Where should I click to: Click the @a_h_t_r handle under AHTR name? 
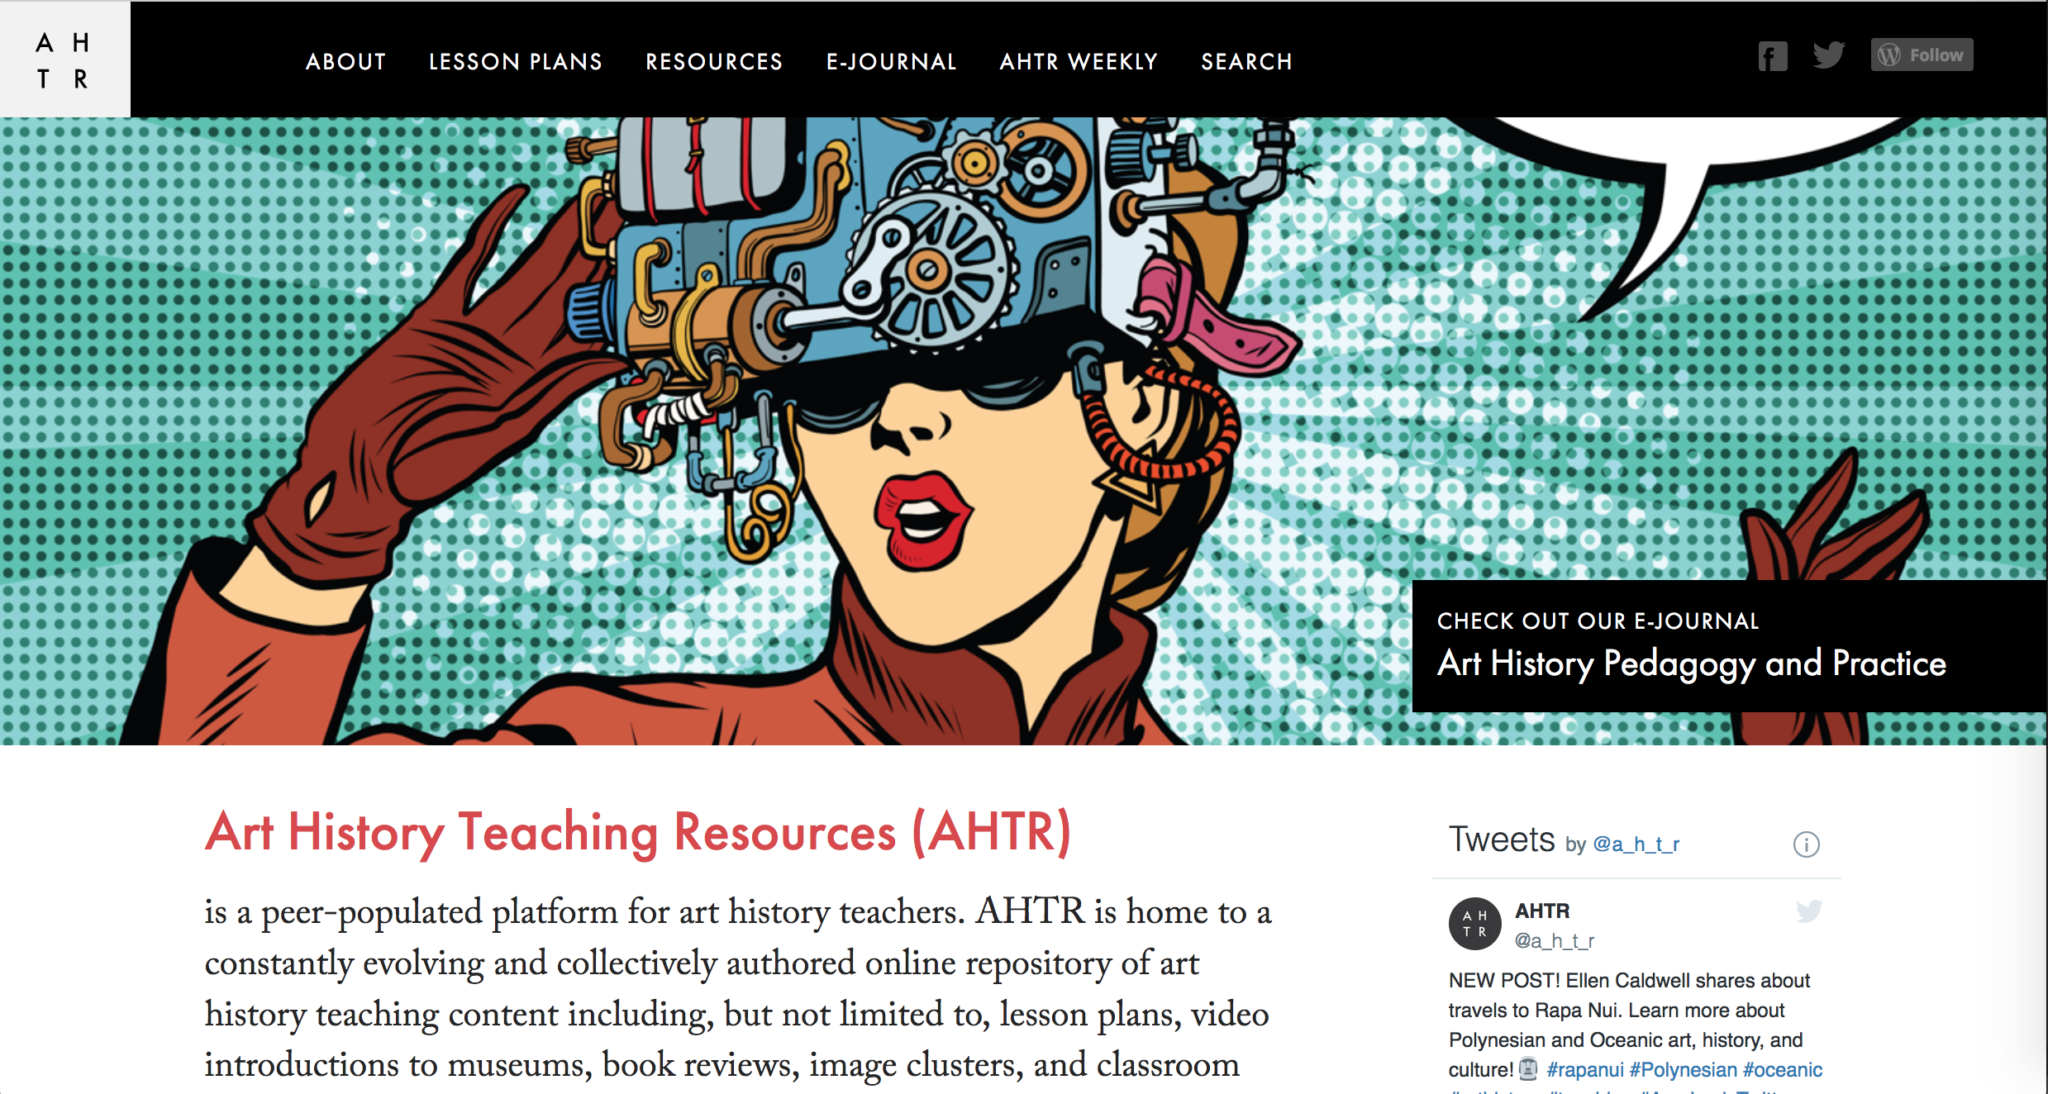pos(1554,941)
